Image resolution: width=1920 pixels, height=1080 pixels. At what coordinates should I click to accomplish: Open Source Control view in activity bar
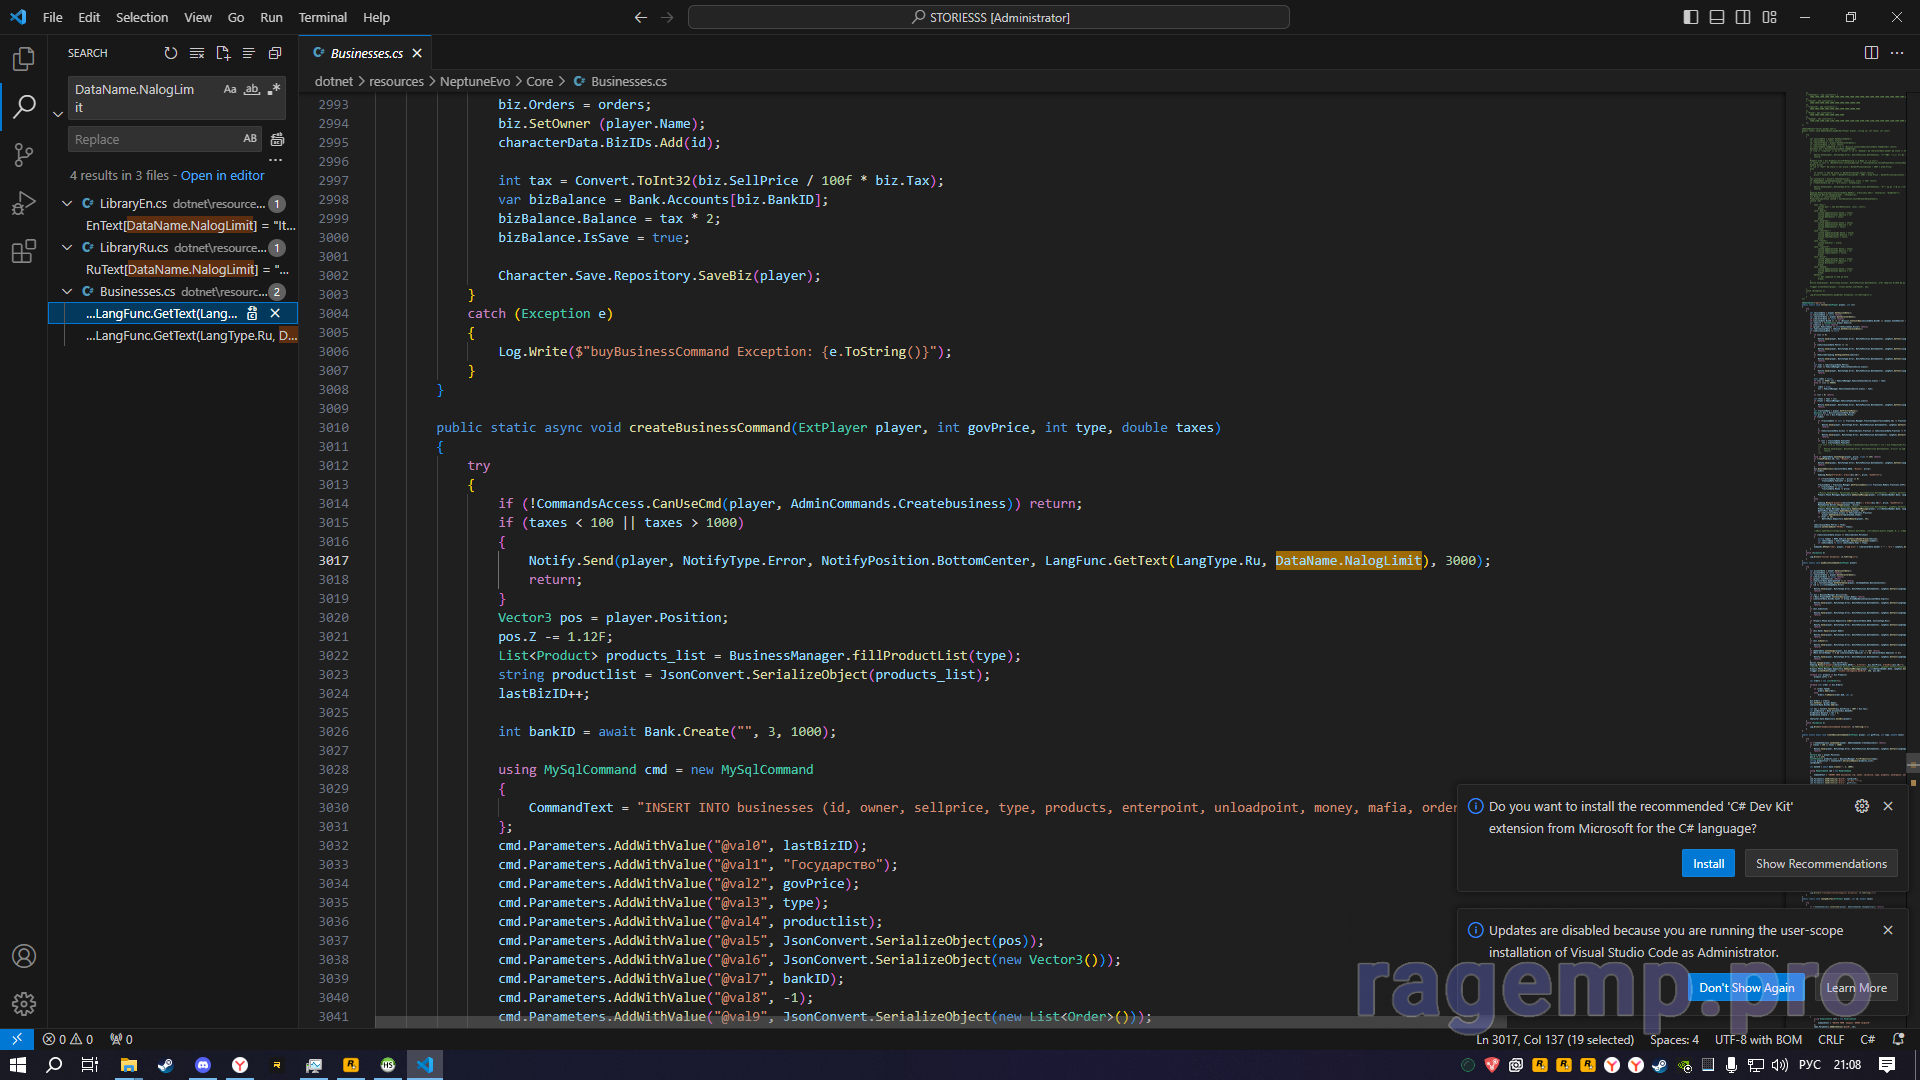point(24,154)
